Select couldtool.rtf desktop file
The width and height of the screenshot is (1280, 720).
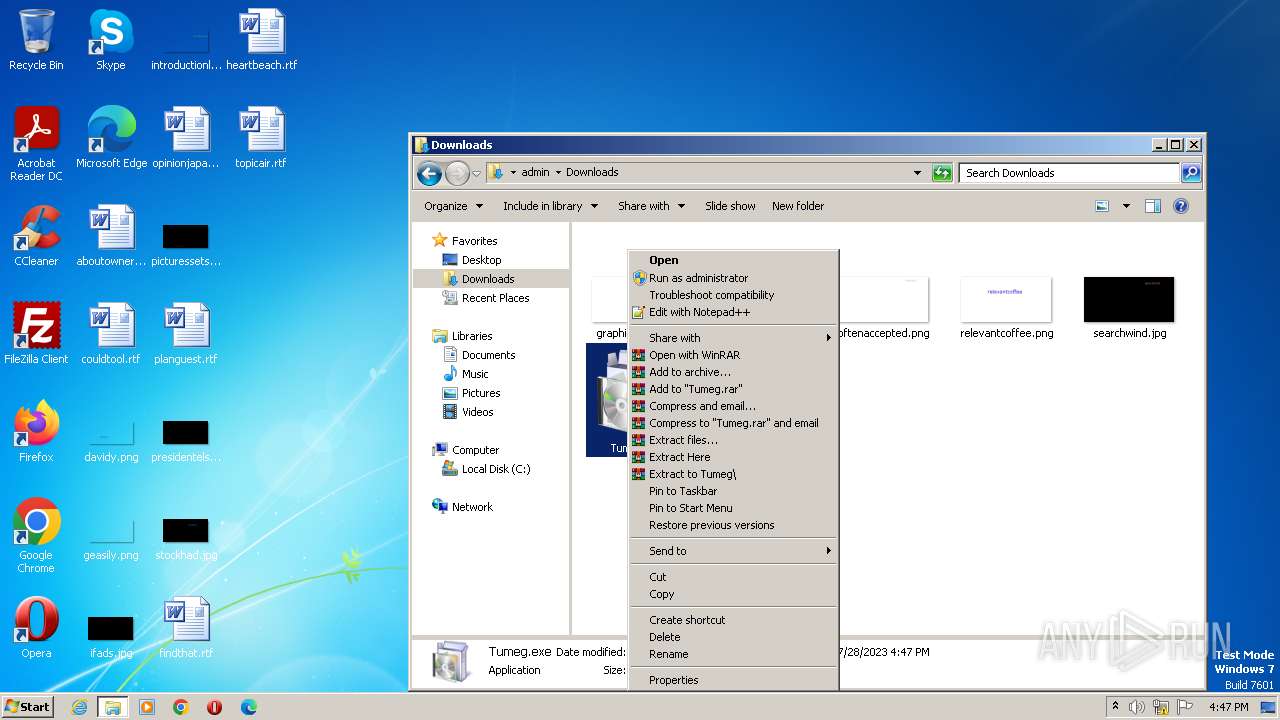click(111, 334)
